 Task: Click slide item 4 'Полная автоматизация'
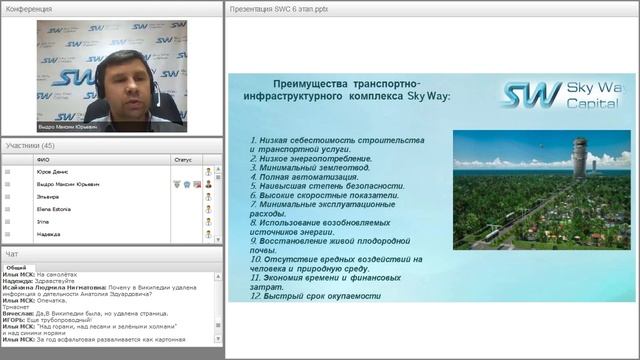point(304,177)
